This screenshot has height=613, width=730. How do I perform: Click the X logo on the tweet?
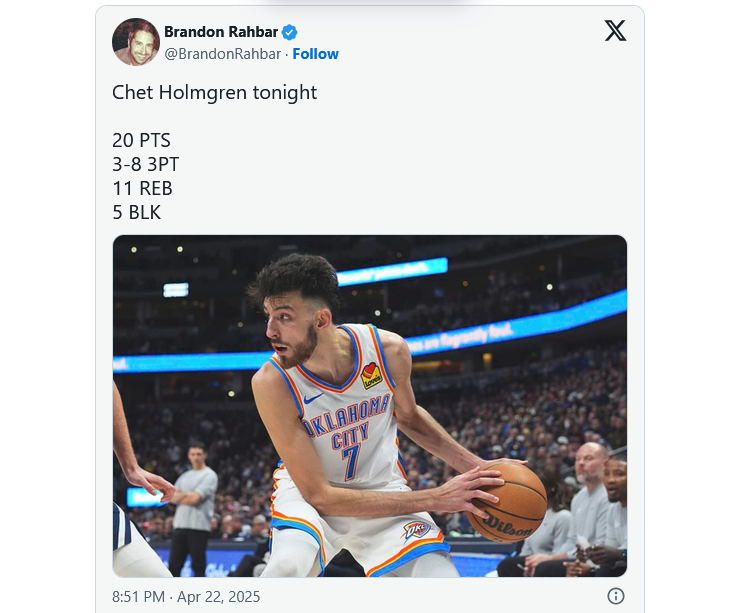click(615, 31)
